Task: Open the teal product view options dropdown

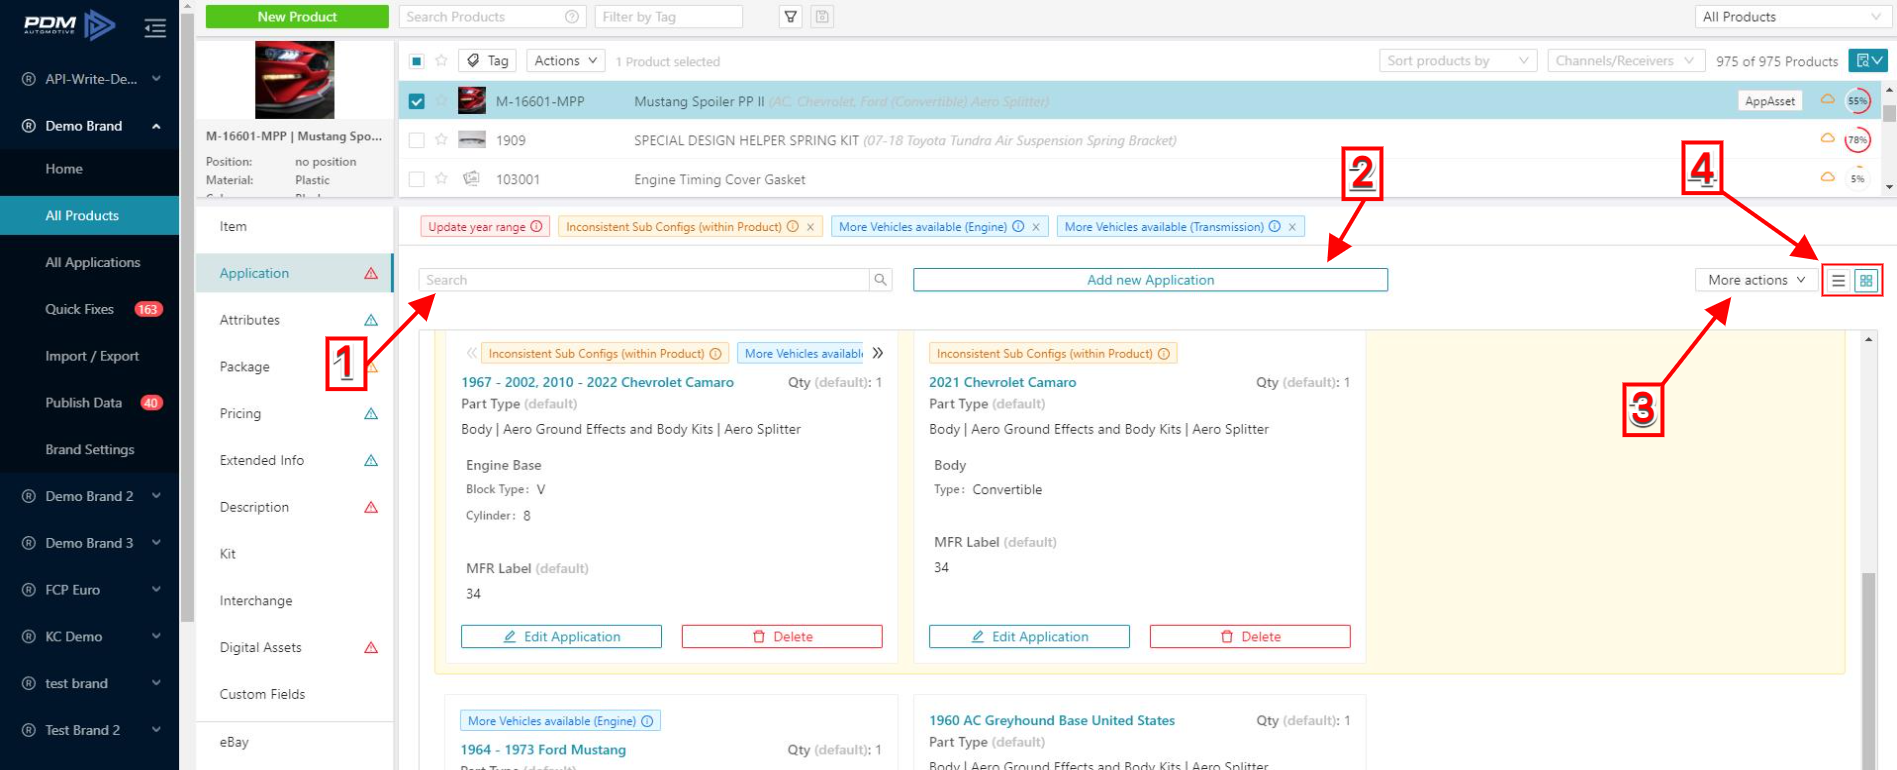Action: [x=1868, y=61]
